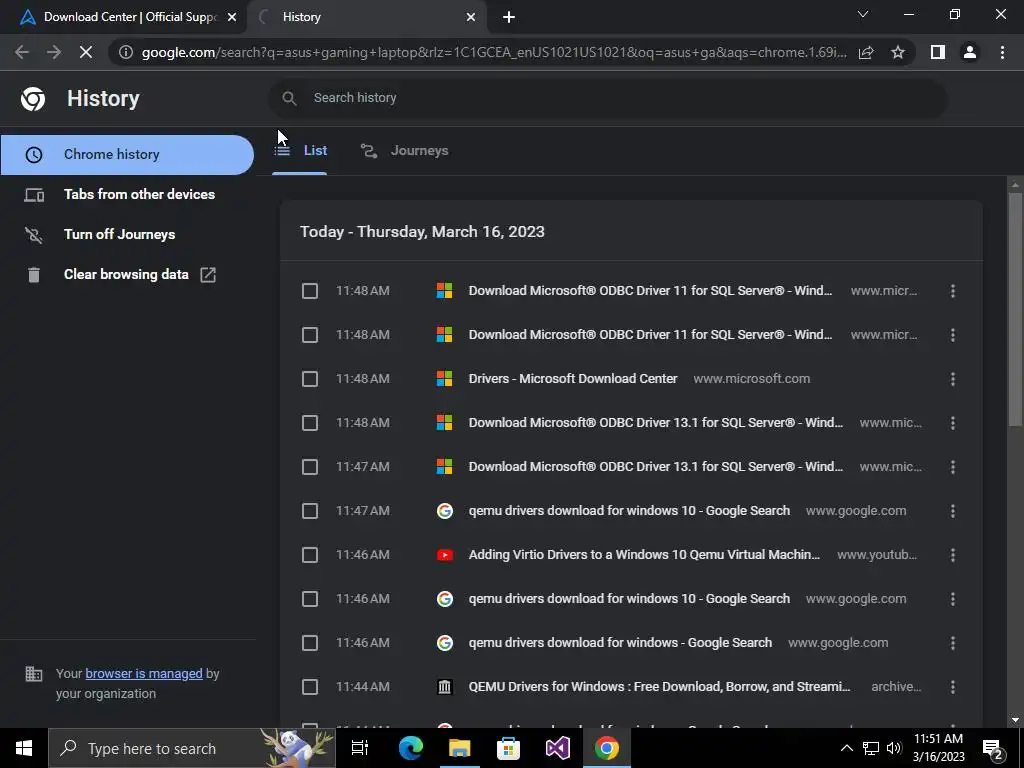This screenshot has width=1024, height=768.
Task: Open actions menu for 11:47 AM ODBC 13.1 entry
Action: 953,467
